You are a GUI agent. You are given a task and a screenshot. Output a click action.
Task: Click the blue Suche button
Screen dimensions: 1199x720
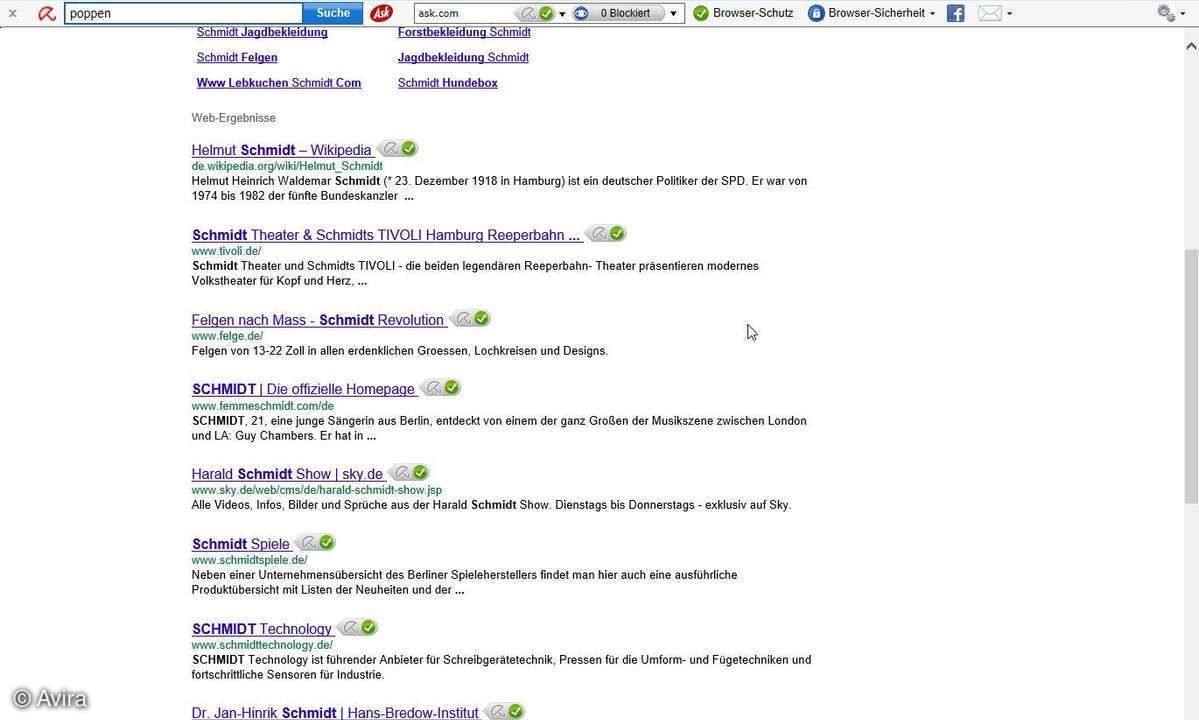pyautogui.click(x=333, y=13)
